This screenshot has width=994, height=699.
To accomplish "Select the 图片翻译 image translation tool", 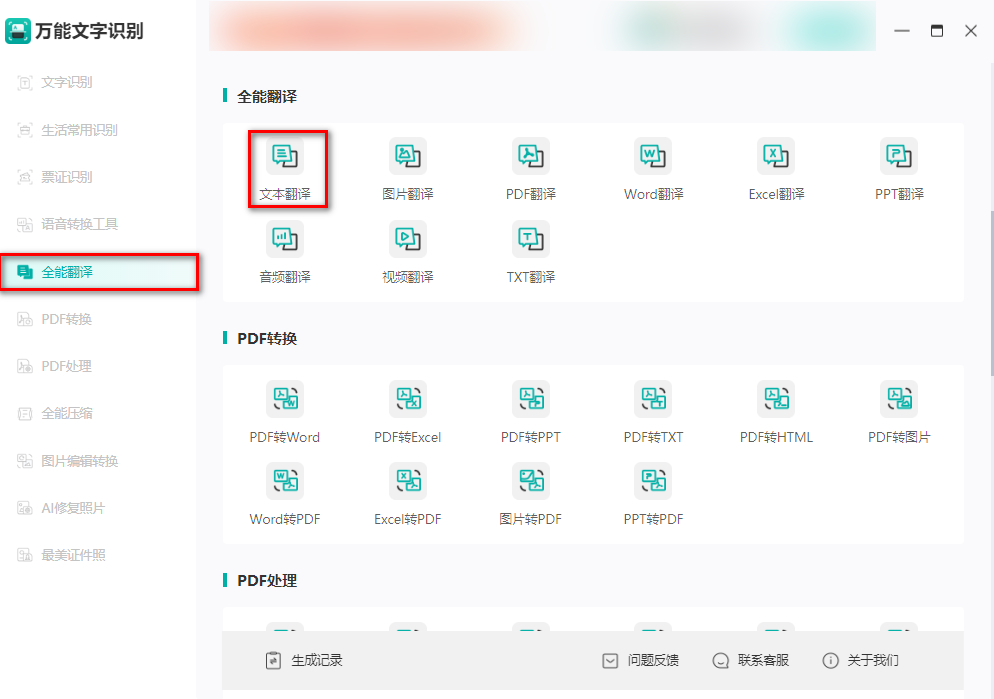I will click(x=409, y=166).
